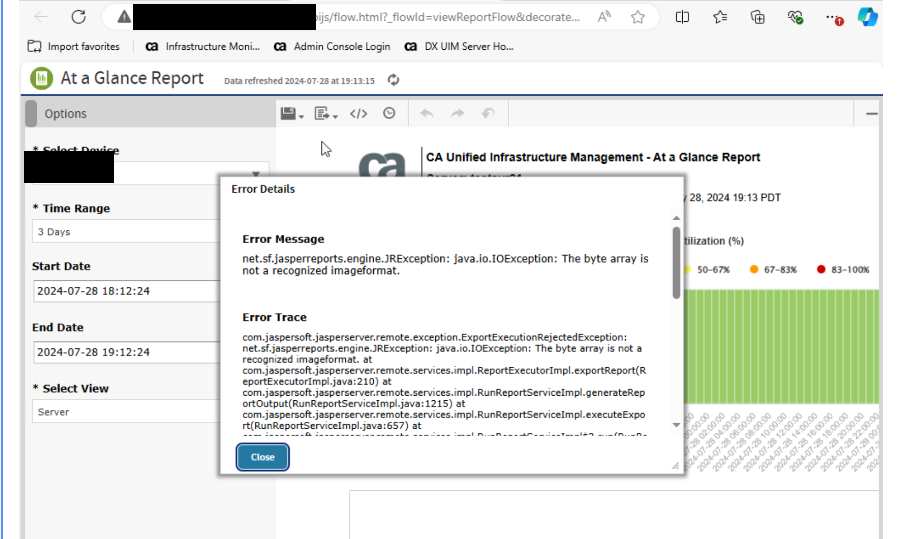Image resolution: width=897 pixels, height=539 pixels.
Task: Click the browser refresh button
Action: pos(78,17)
